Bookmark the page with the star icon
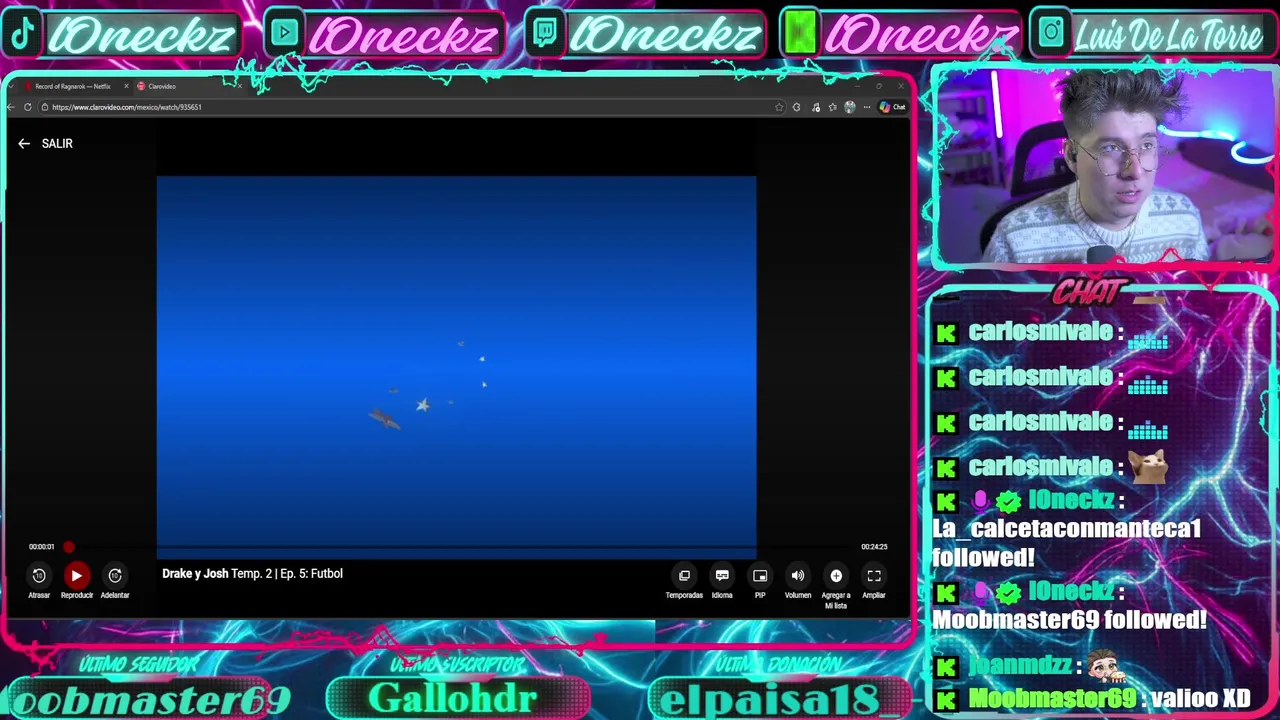 click(779, 107)
